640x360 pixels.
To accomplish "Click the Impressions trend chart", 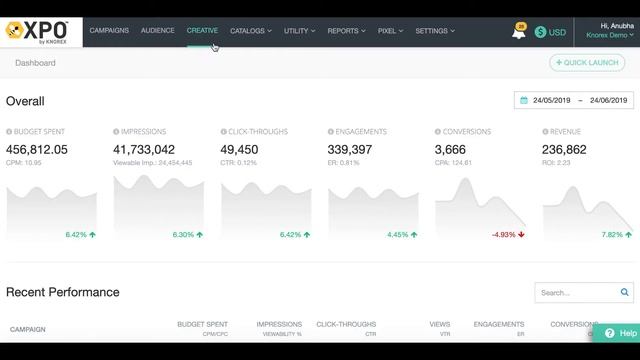I will pos(159,207).
